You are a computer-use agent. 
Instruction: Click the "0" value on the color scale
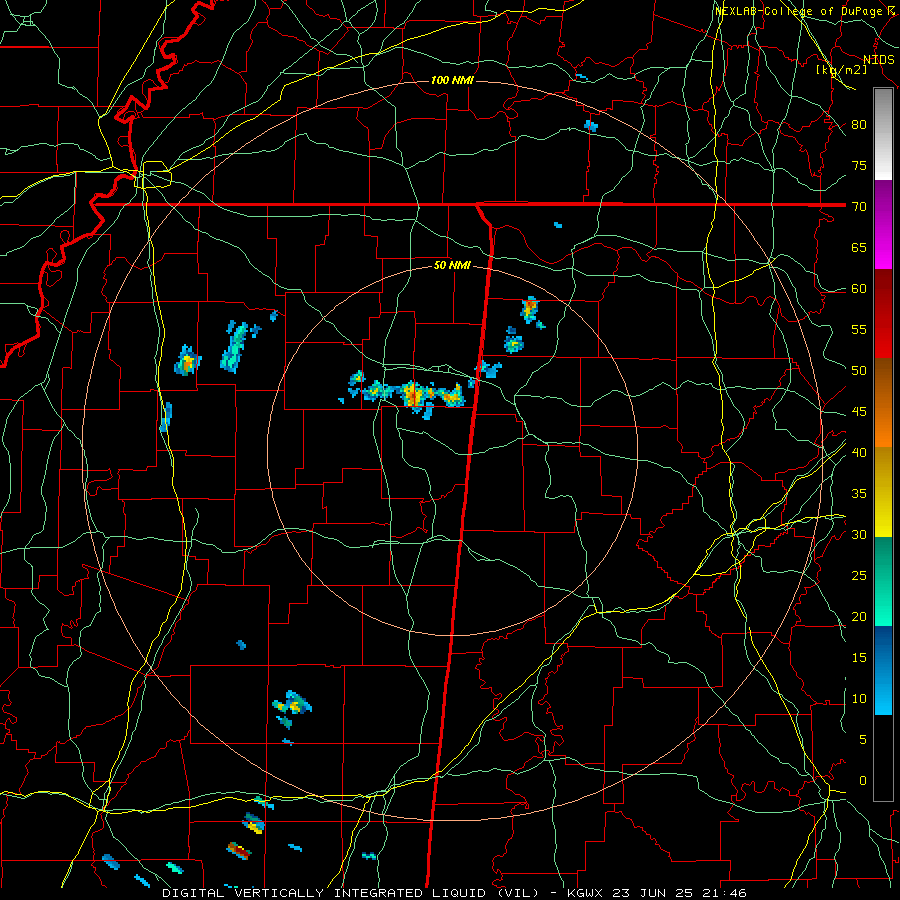click(863, 781)
